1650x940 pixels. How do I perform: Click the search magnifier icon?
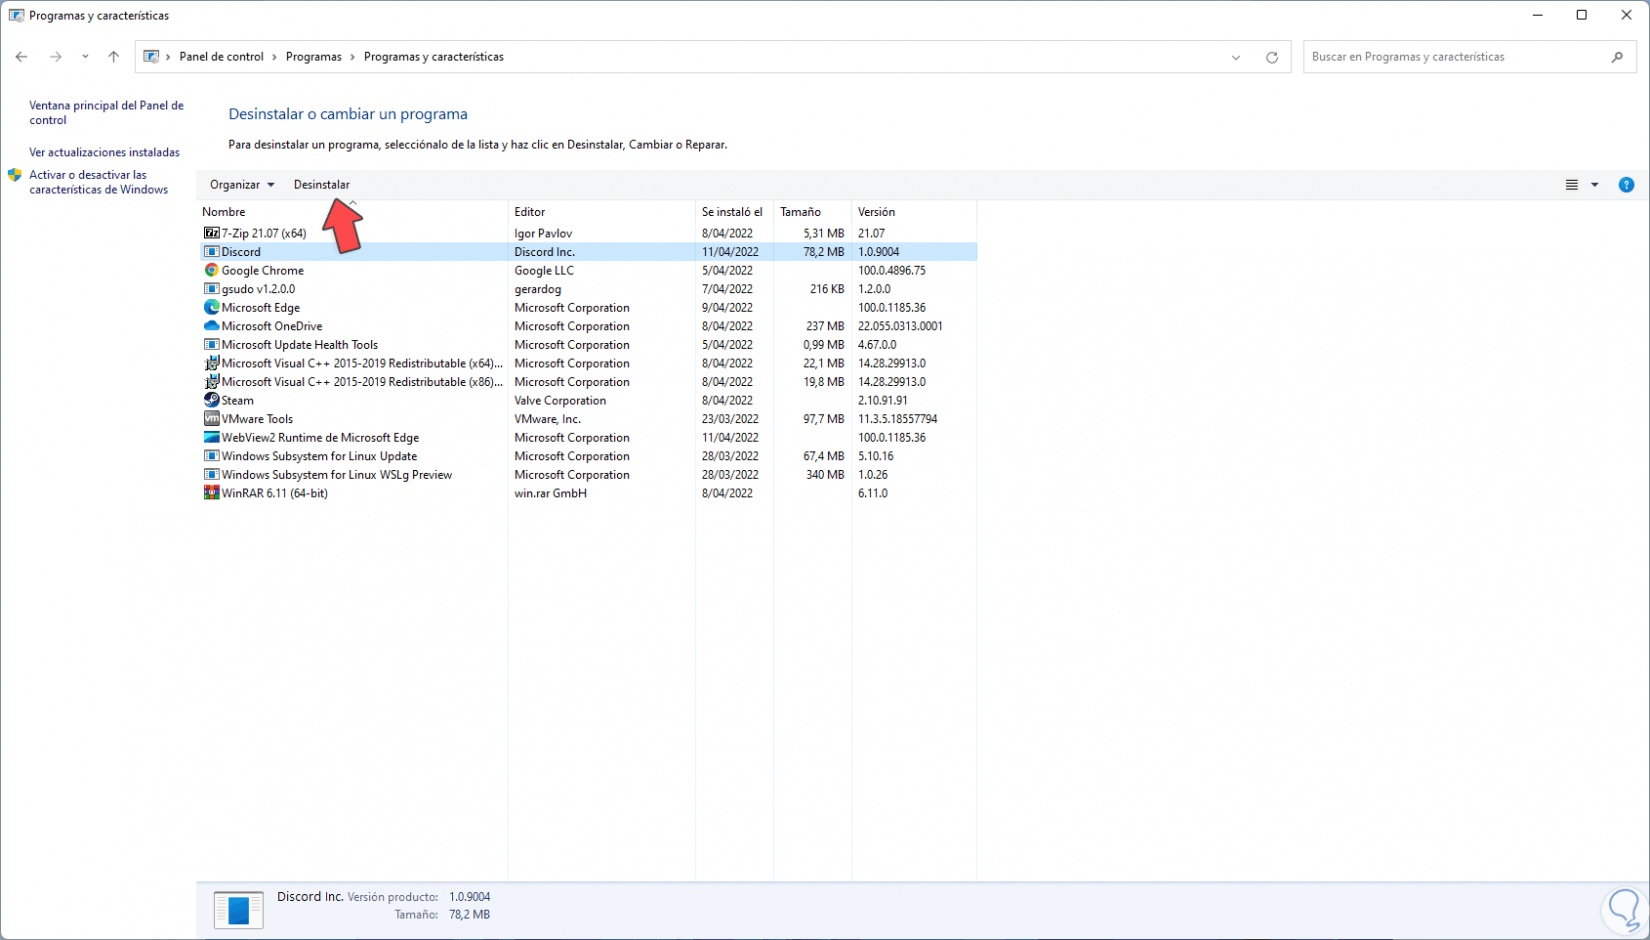tap(1617, 57)
